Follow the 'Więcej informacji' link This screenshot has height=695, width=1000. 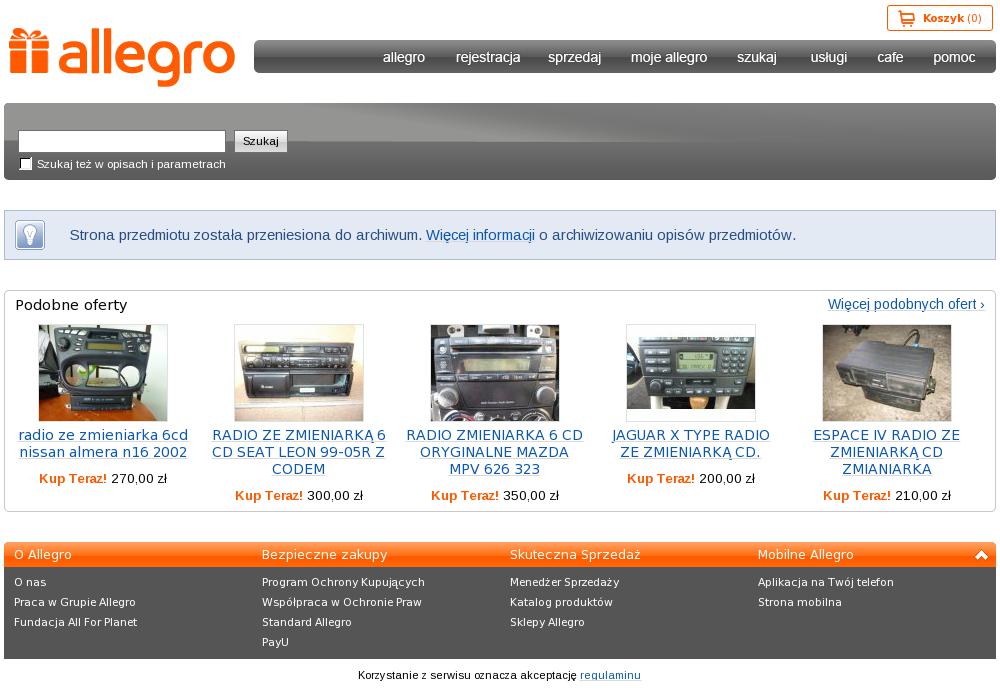(480, 235)
